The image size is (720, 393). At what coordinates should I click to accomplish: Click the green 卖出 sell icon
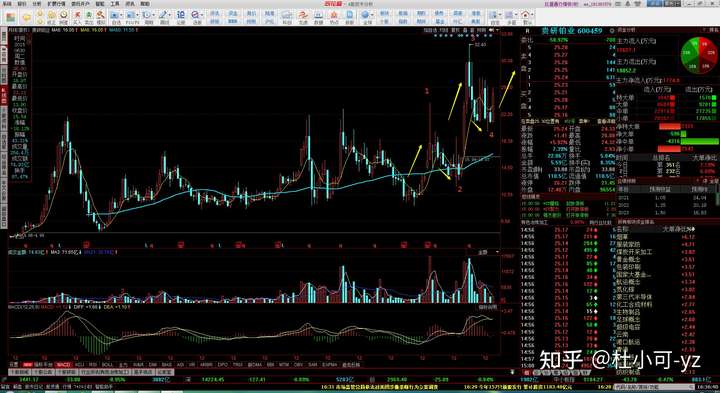pos(89,16)
